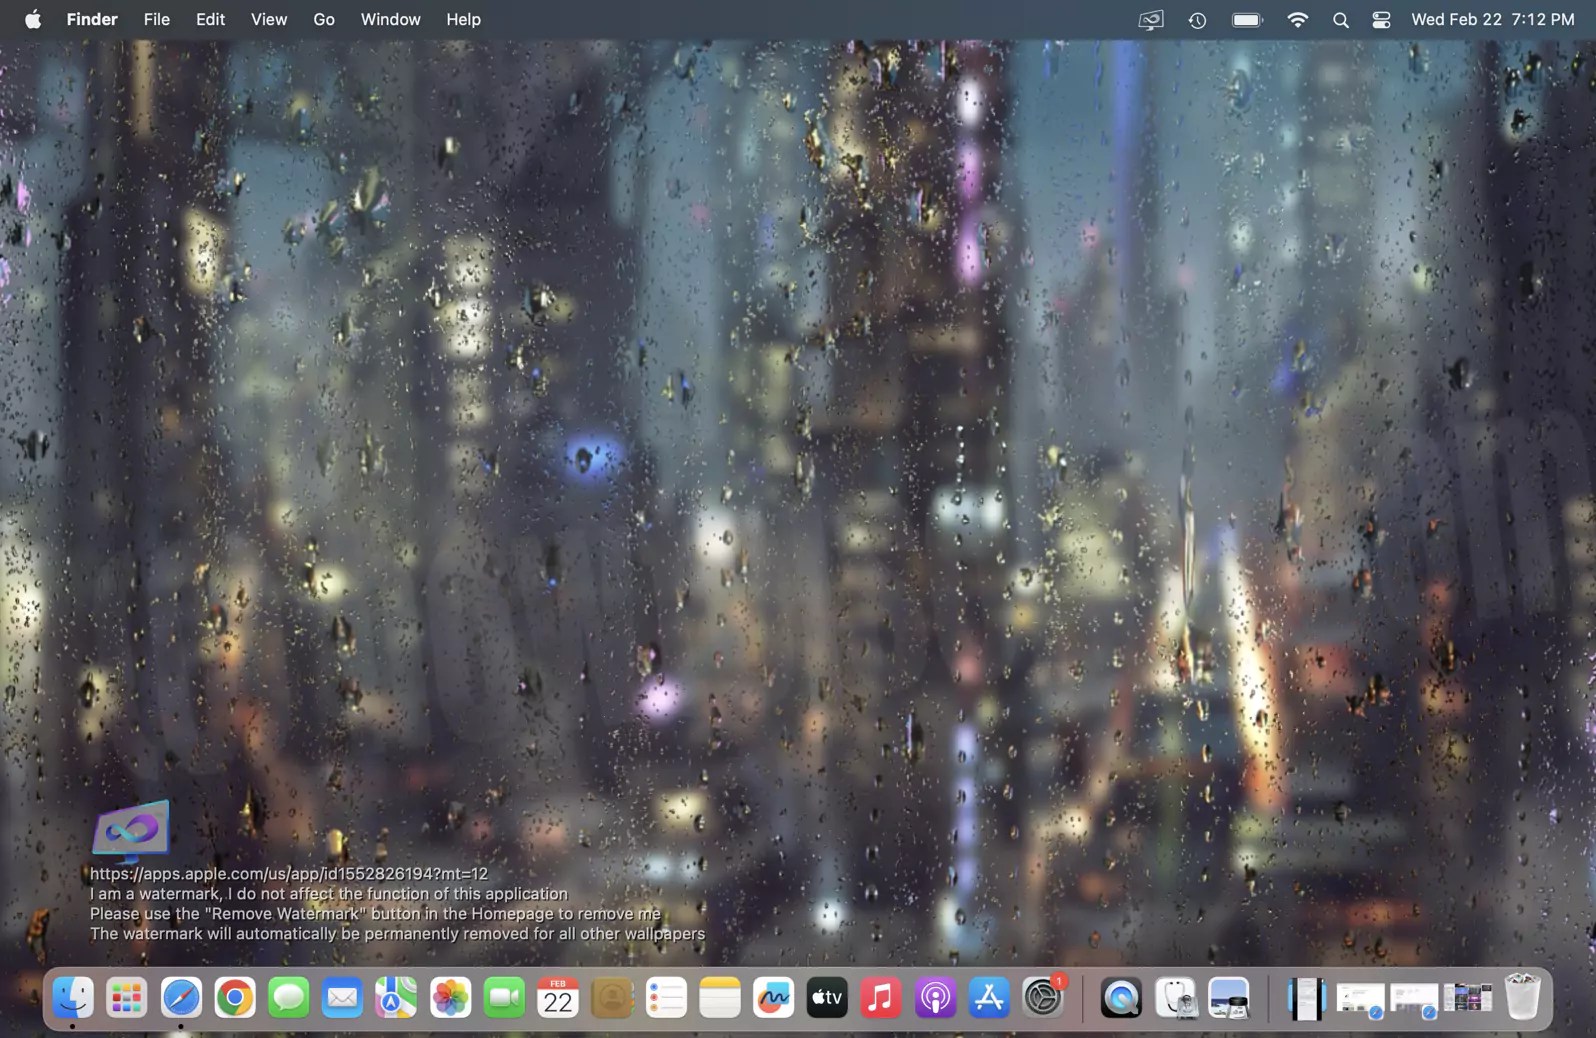Open the Window menu

point(390,19)
